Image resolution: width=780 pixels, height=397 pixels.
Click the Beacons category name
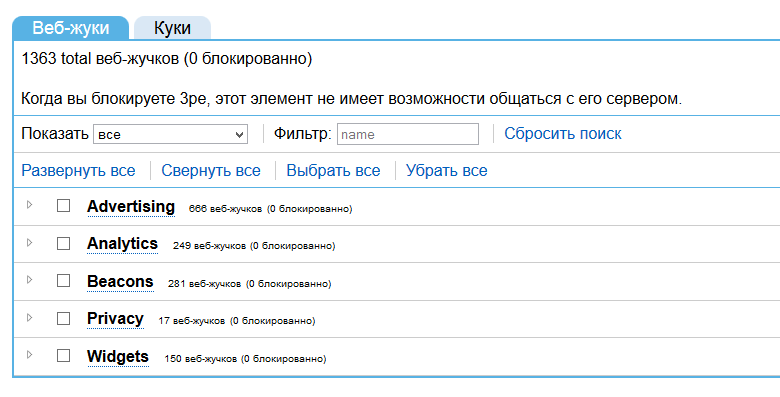[x=120, y=282]
